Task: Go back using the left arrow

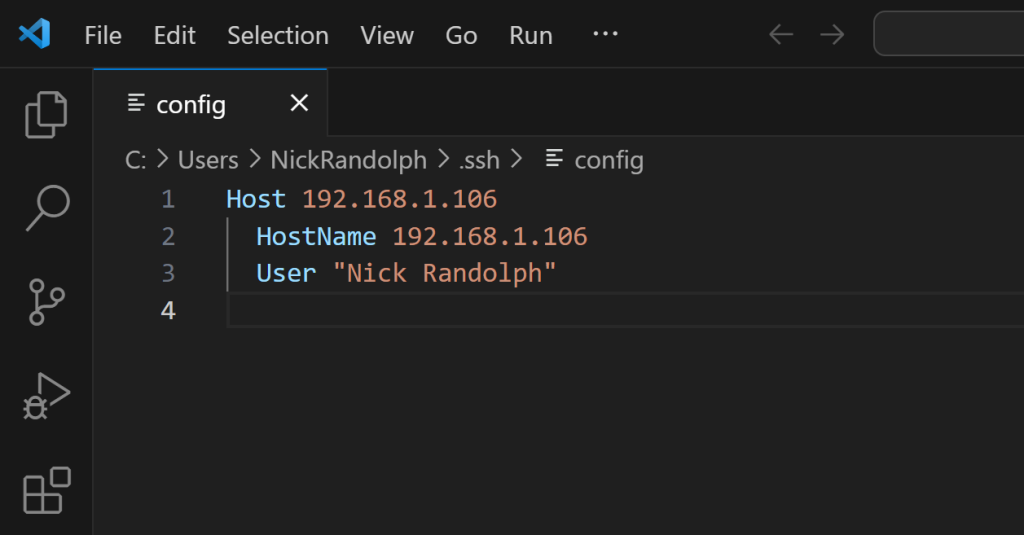Action: pyautogui.click(x=781, y=34)
